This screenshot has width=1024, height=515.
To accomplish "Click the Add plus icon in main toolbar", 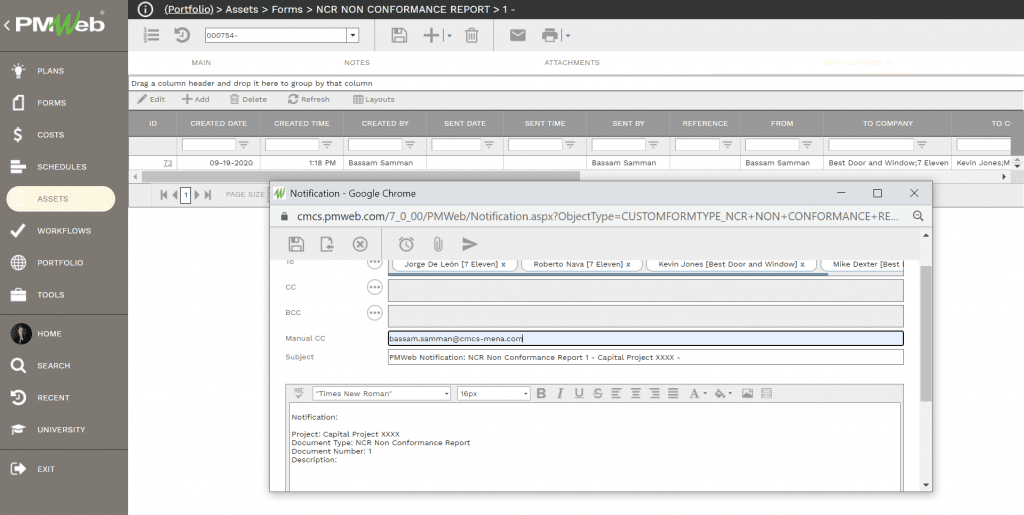I will point(432,35).
